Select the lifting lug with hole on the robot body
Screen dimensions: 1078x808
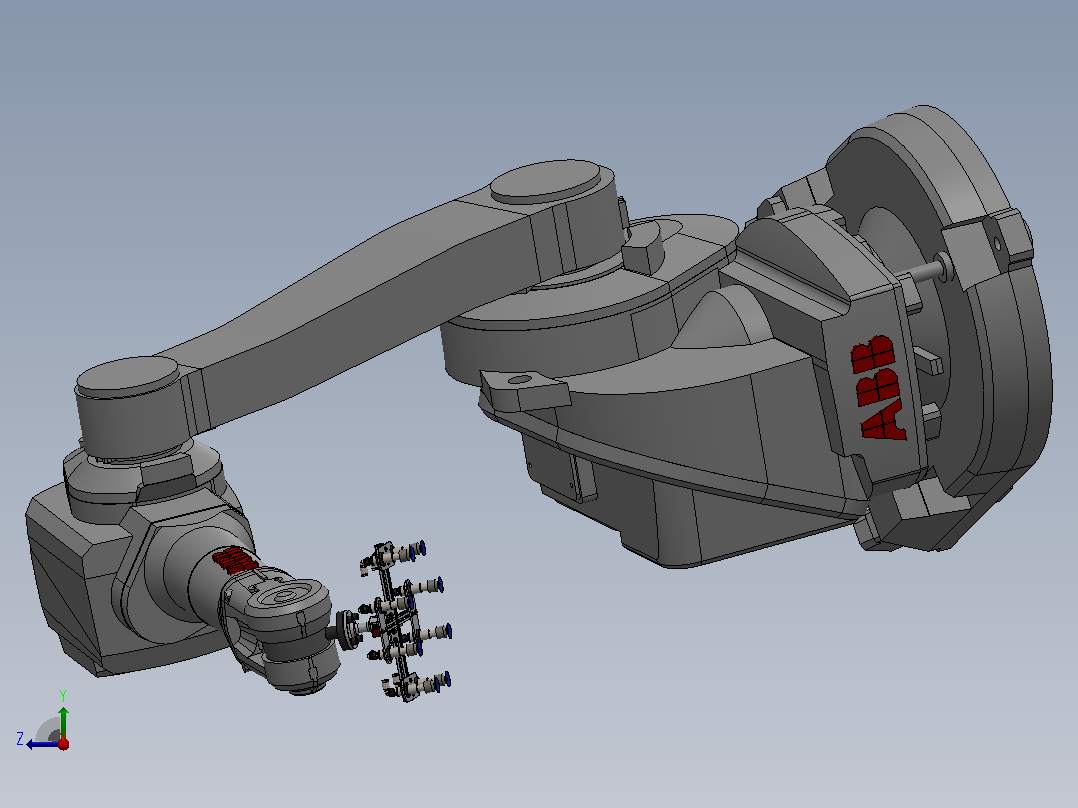(524, 389)
